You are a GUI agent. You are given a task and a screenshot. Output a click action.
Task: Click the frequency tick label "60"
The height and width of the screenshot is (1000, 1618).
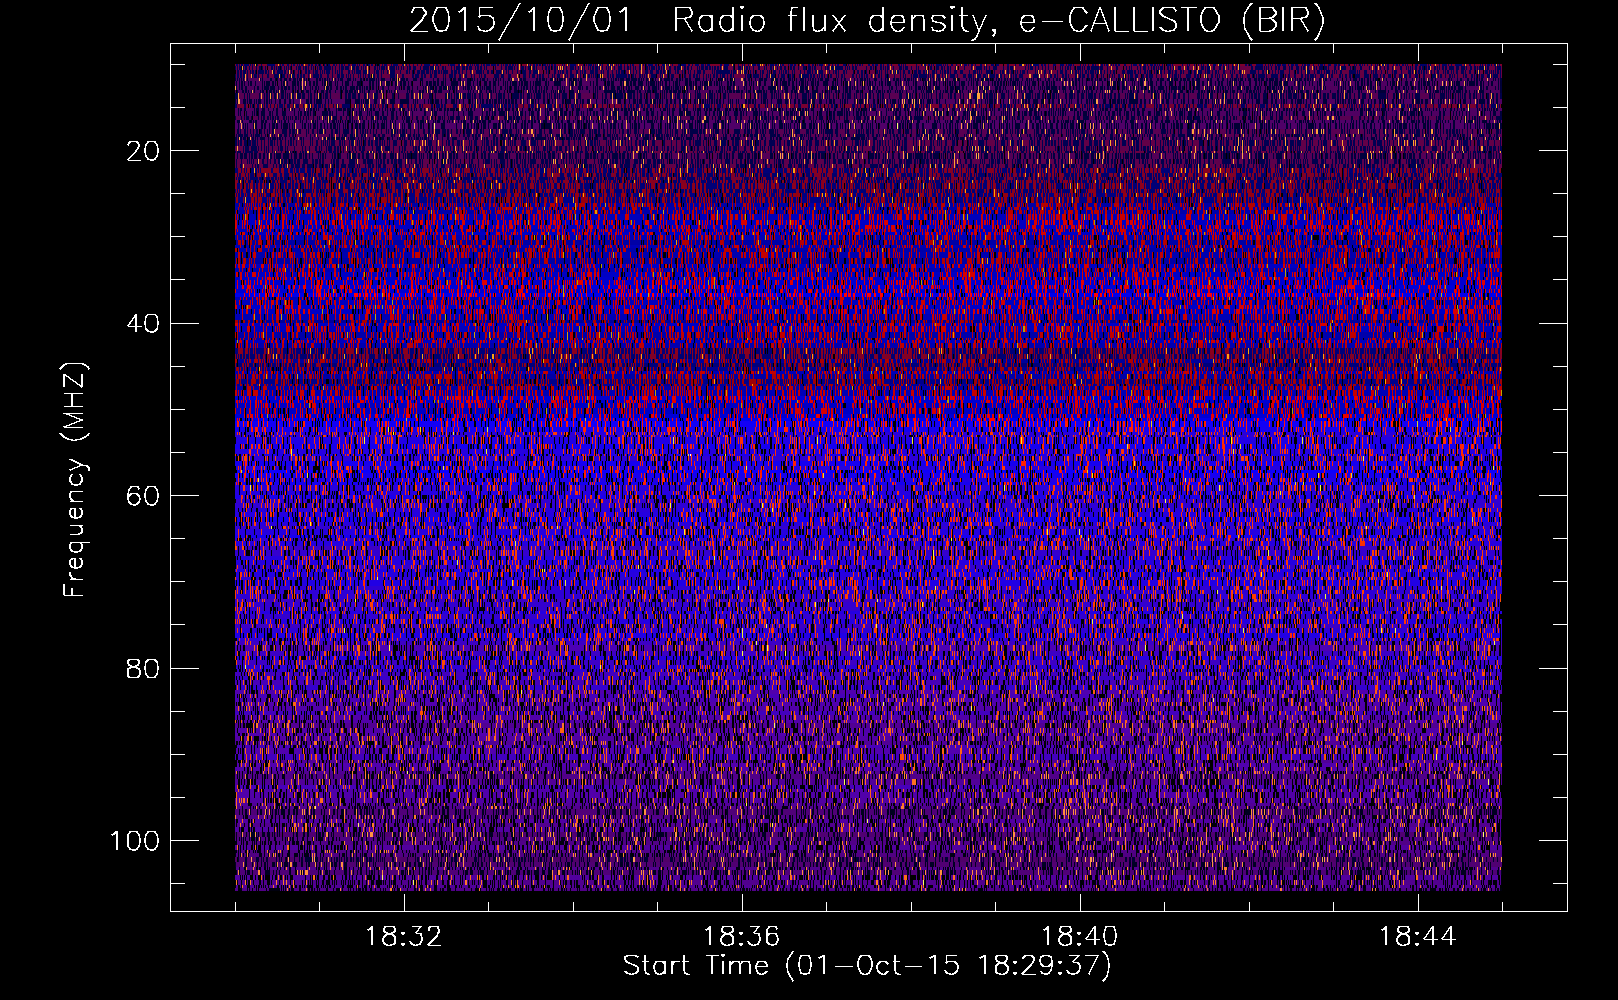(x=144, y=496)
